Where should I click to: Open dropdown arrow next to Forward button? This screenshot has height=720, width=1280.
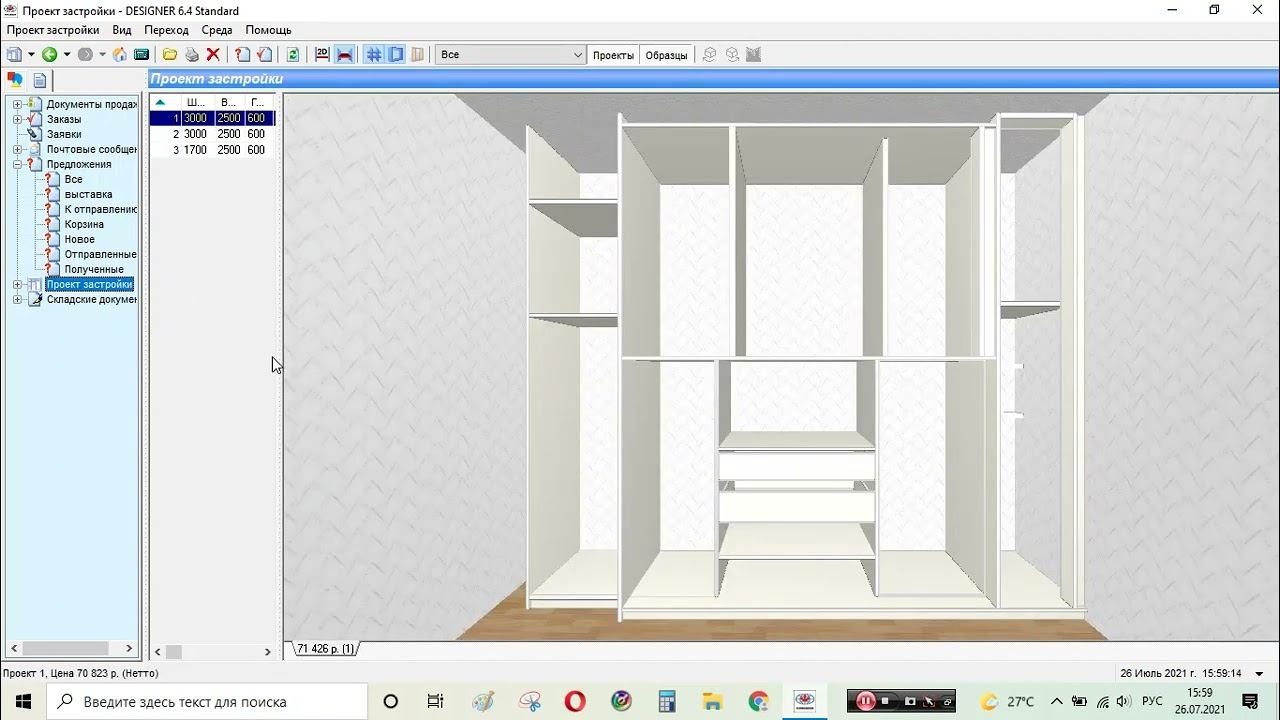102,55
